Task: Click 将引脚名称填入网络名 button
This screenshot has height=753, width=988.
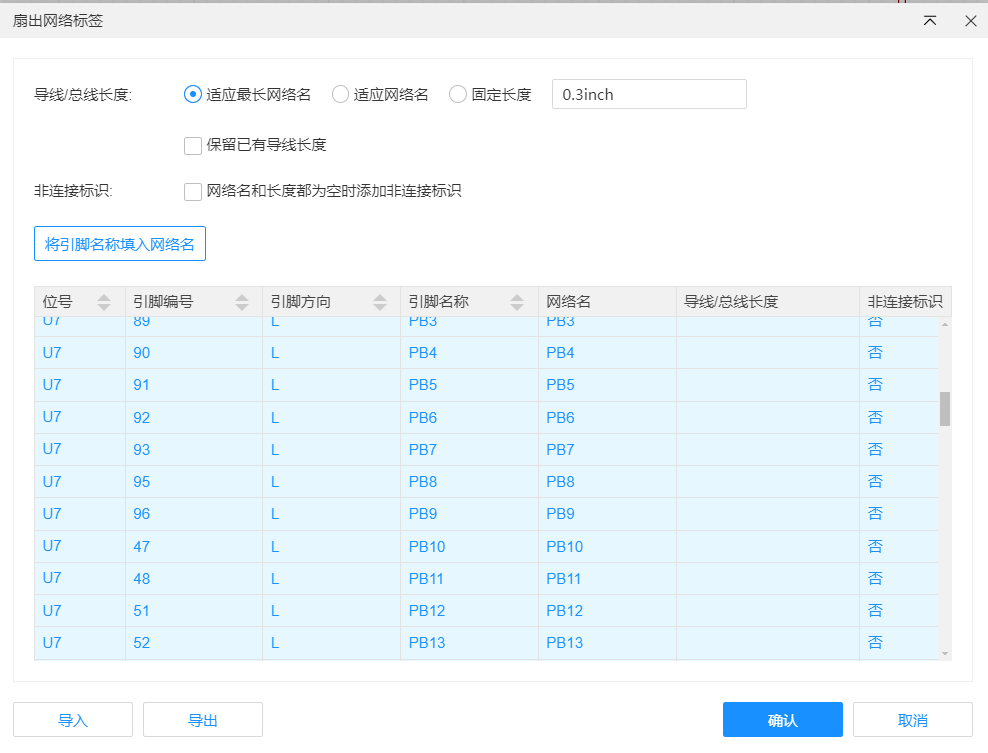Action: click(120, 243)
